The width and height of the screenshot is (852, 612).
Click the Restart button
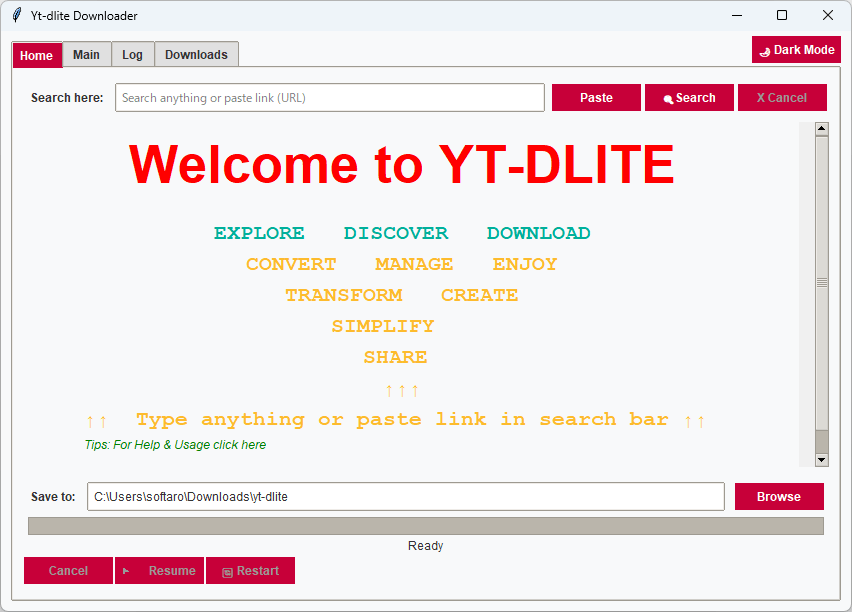250,571
